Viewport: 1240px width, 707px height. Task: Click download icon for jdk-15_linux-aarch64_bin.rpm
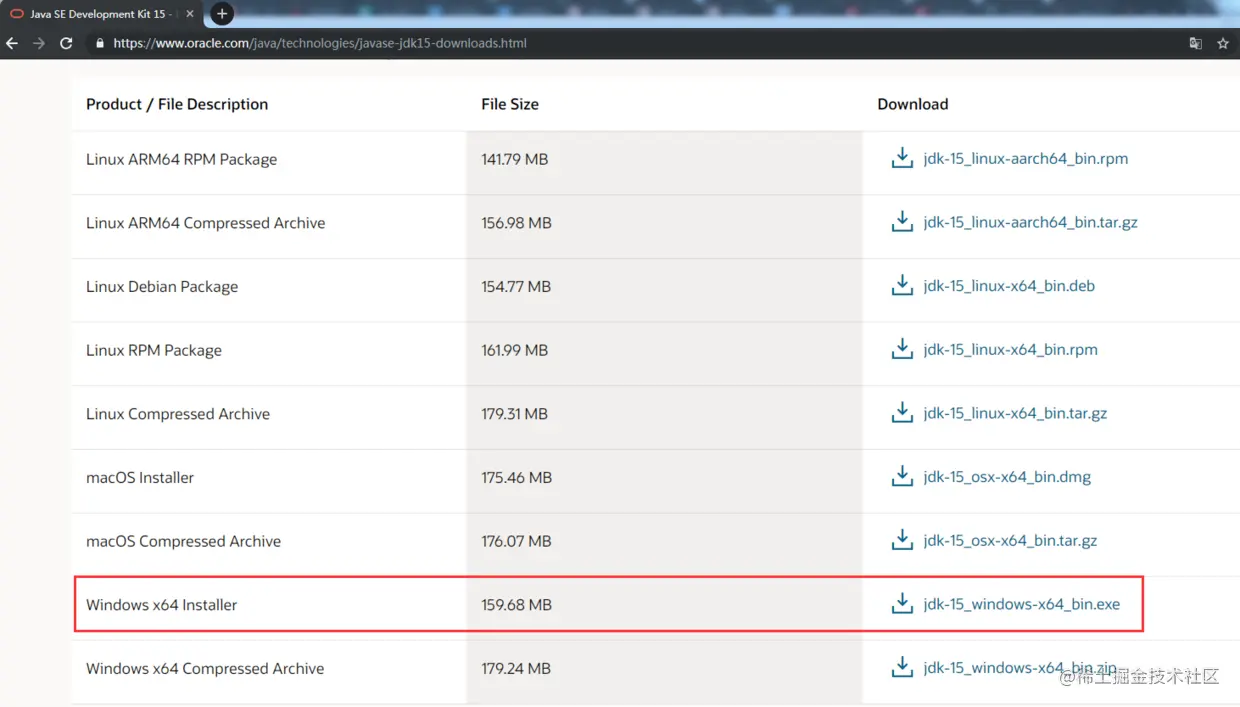pos(902,158)
